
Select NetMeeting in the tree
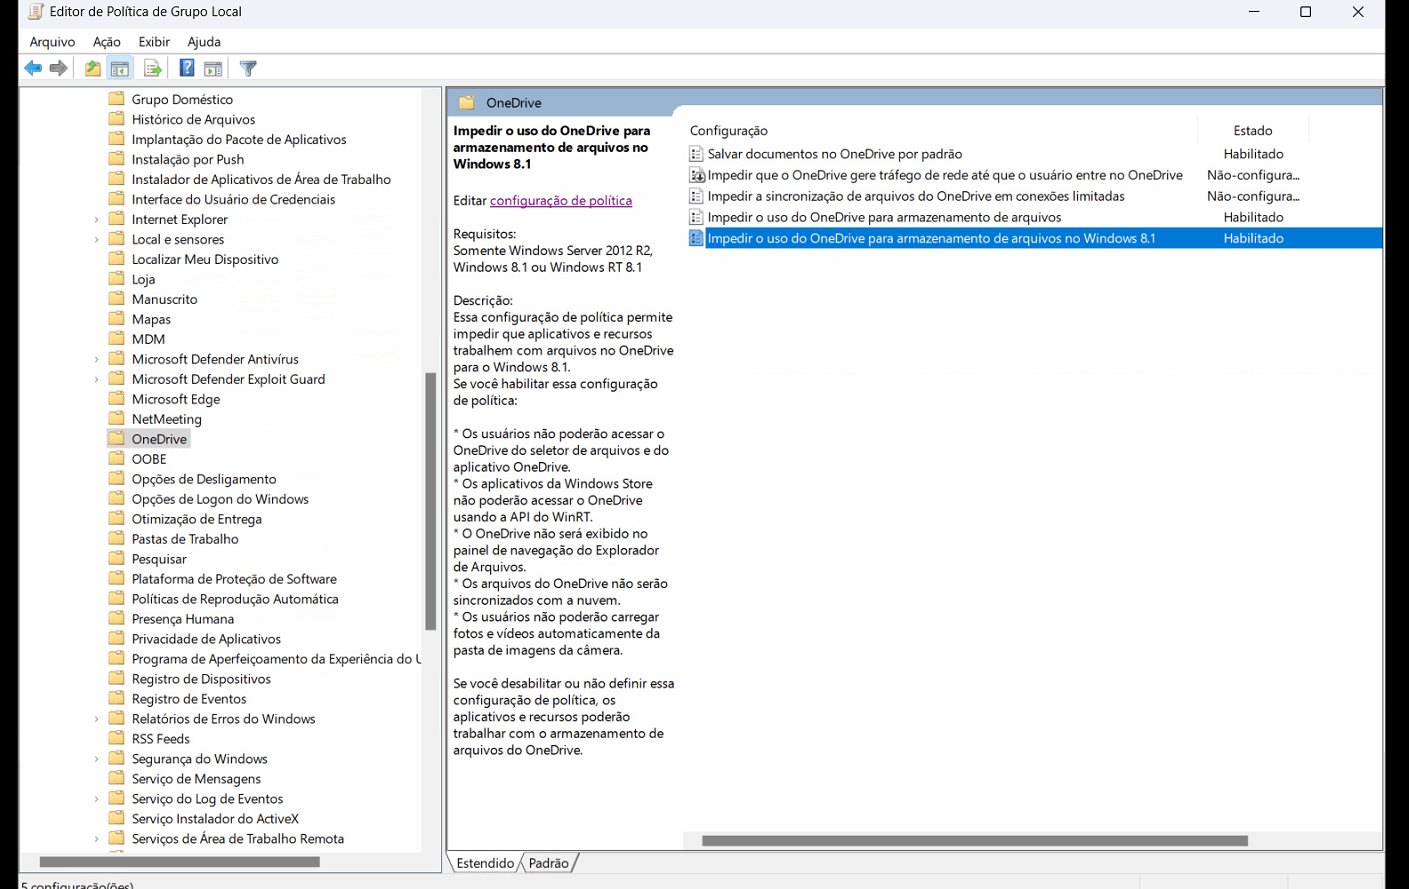[167, 419]
